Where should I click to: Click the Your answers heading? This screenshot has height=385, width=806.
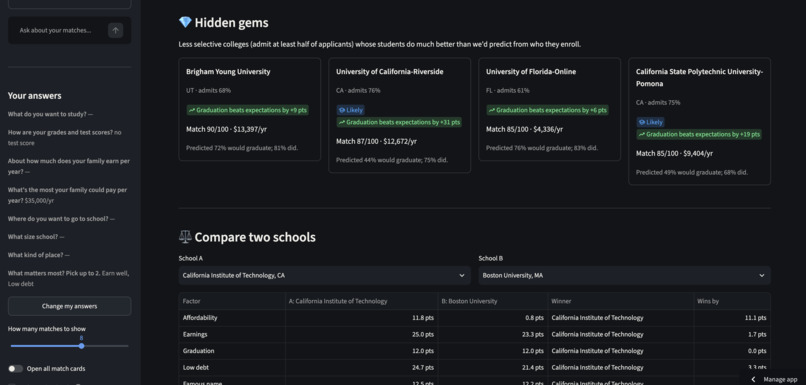[x=34, y=96]
